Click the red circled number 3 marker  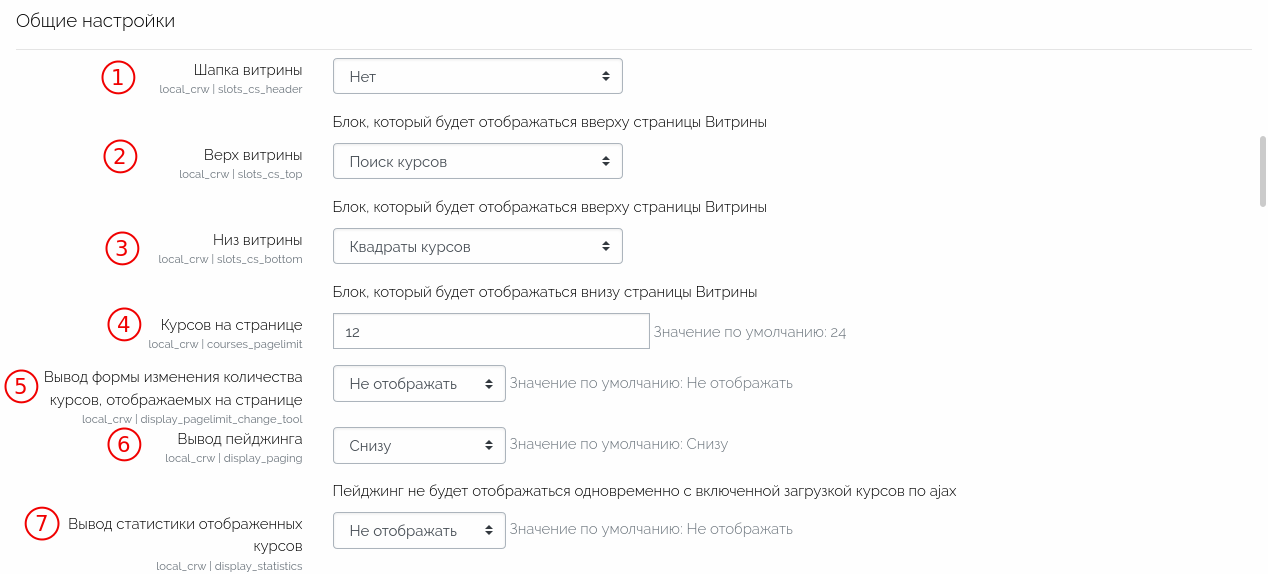(122, 248)
